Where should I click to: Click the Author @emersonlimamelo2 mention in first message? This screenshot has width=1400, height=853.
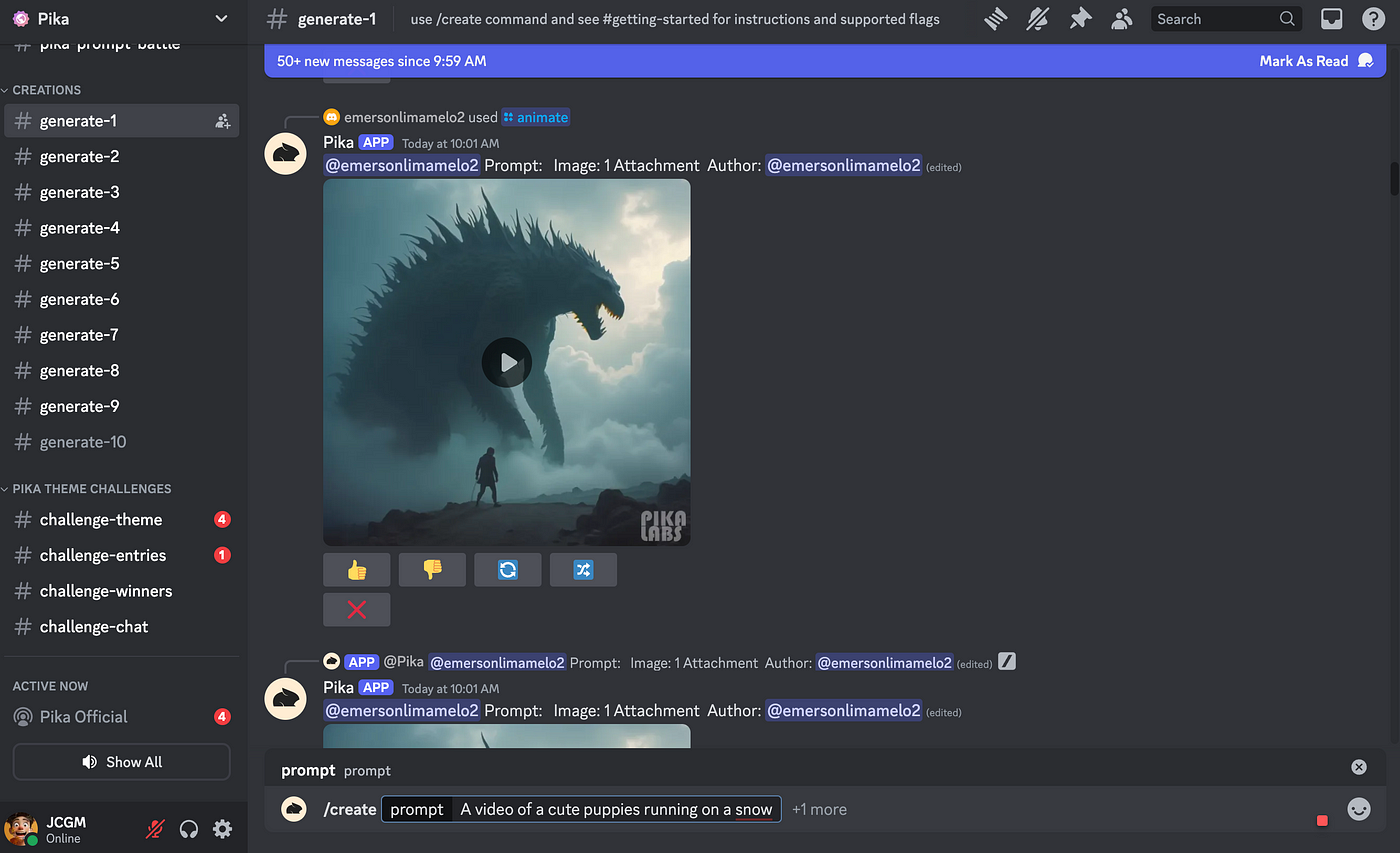point(843,166)
